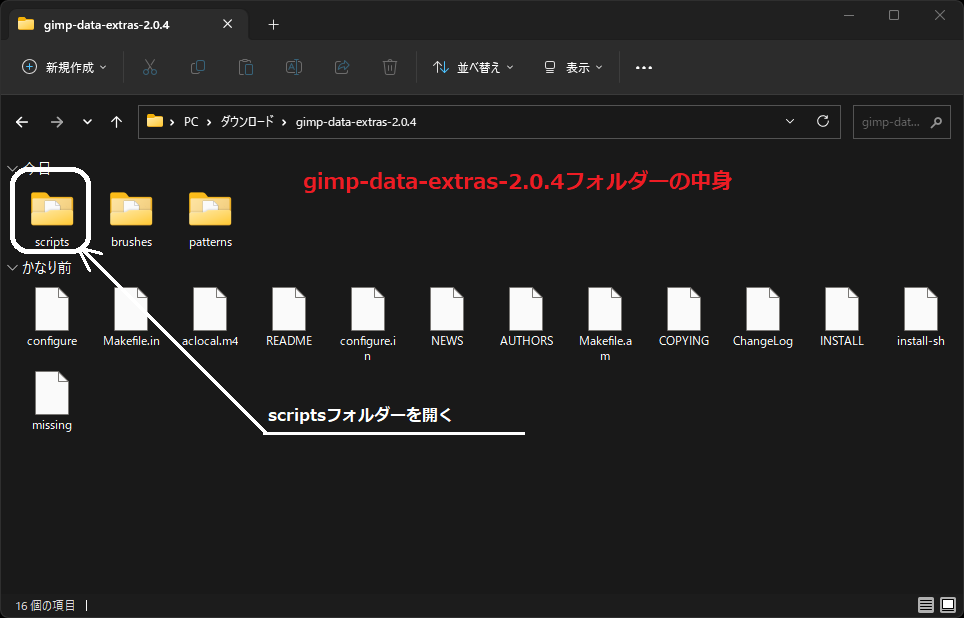The height and width of the screenshot is (618, 964).
Task: Click ダウンロード in the address breadcrumb
Action: point(247,122)
